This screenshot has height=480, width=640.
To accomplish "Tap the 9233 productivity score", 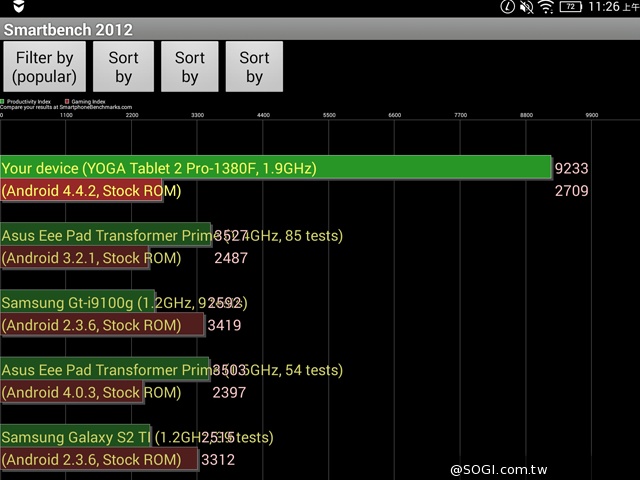I will [571, 168].
